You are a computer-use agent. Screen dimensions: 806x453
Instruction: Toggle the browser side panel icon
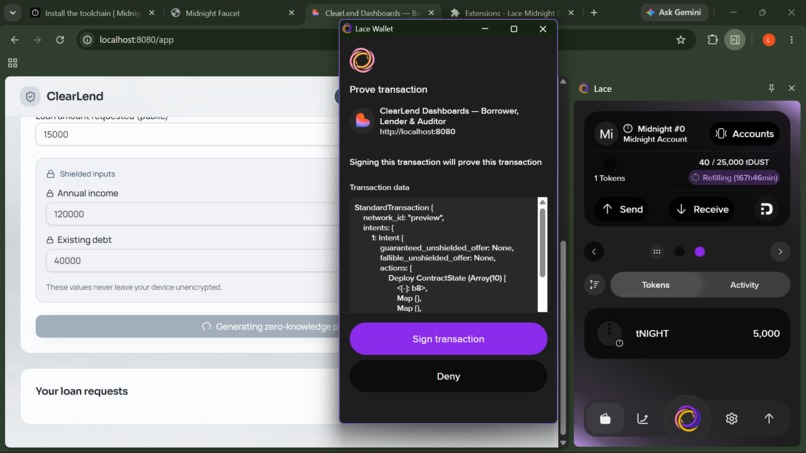(x=735, y=40)
